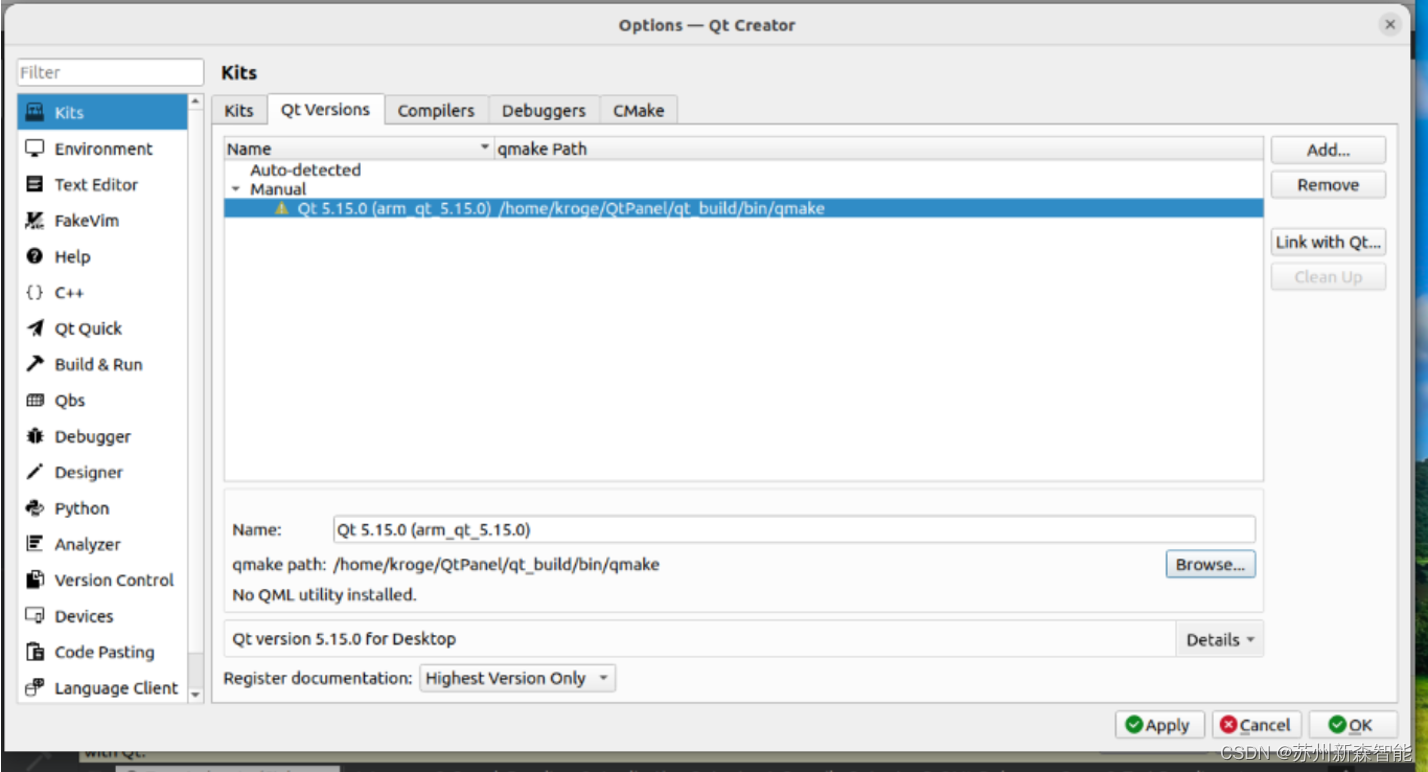
Task: Open the Register documentation dropdown
Action: tap(516, 678)
